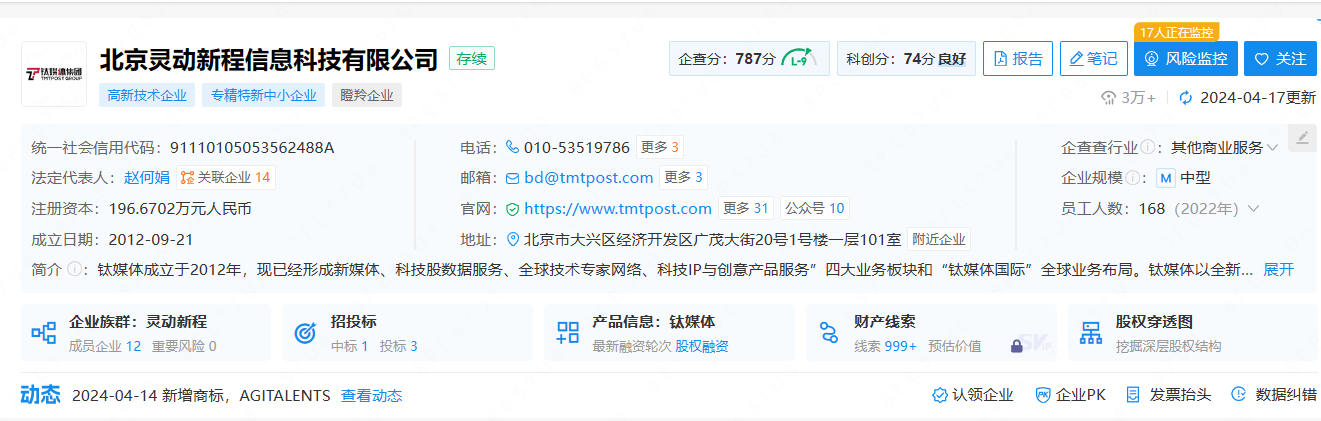Open the 招投标 bidding card
The image size is (1321, 421).
coord(407,333)
